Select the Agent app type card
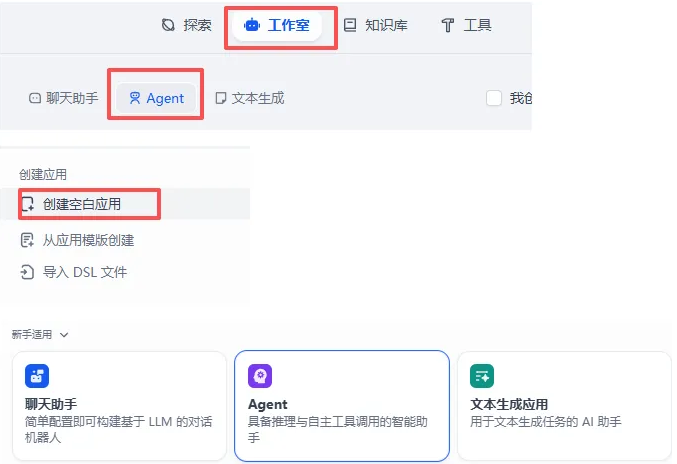Viewport: 677px width, 464px height. coord(341,405)
